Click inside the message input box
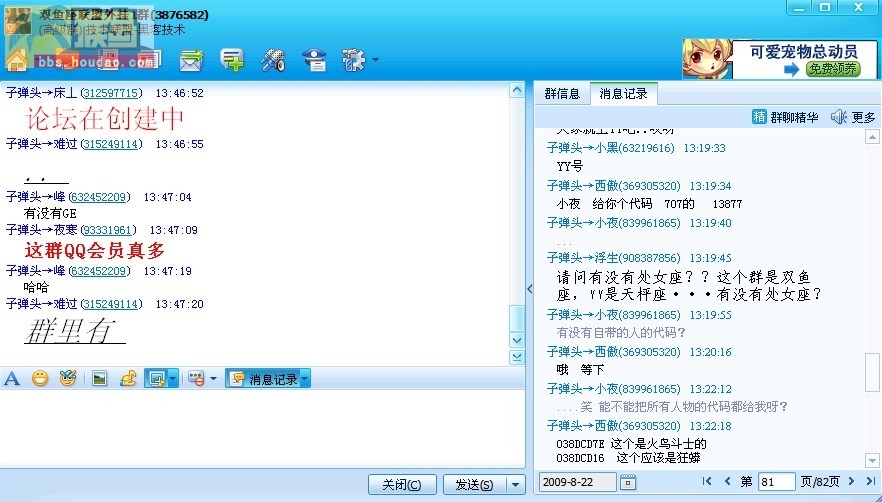This screenshot has height=502, width=882. pos(262,428)
